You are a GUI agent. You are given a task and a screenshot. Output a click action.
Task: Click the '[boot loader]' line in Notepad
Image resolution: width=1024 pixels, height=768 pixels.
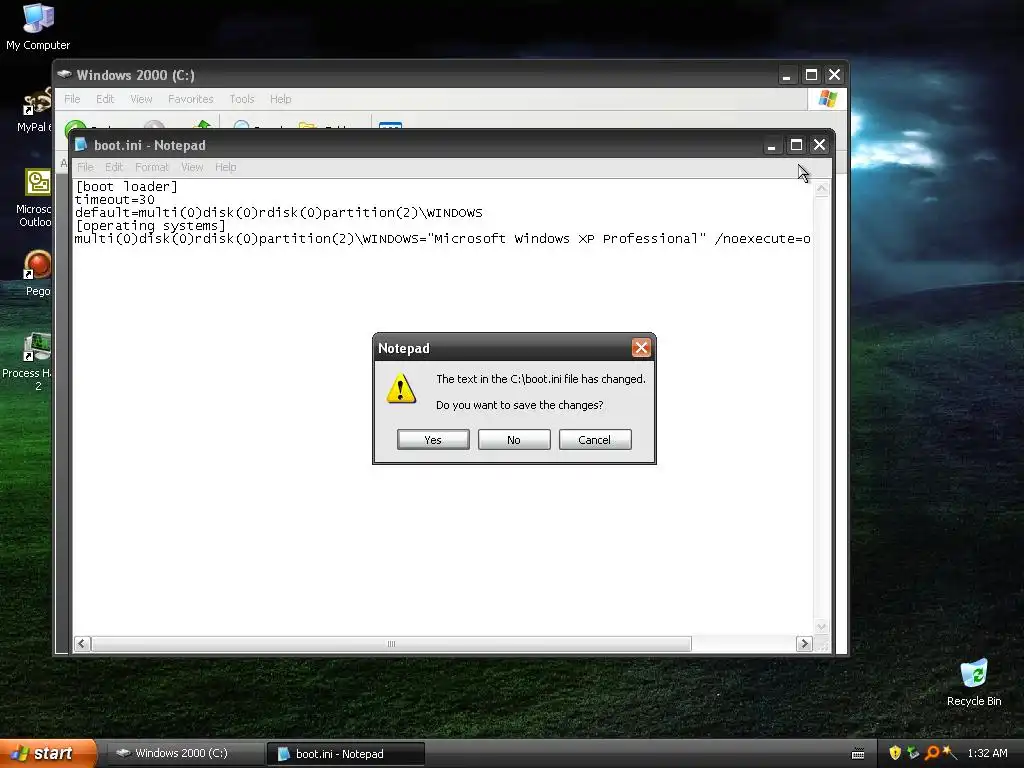(126, 187)
